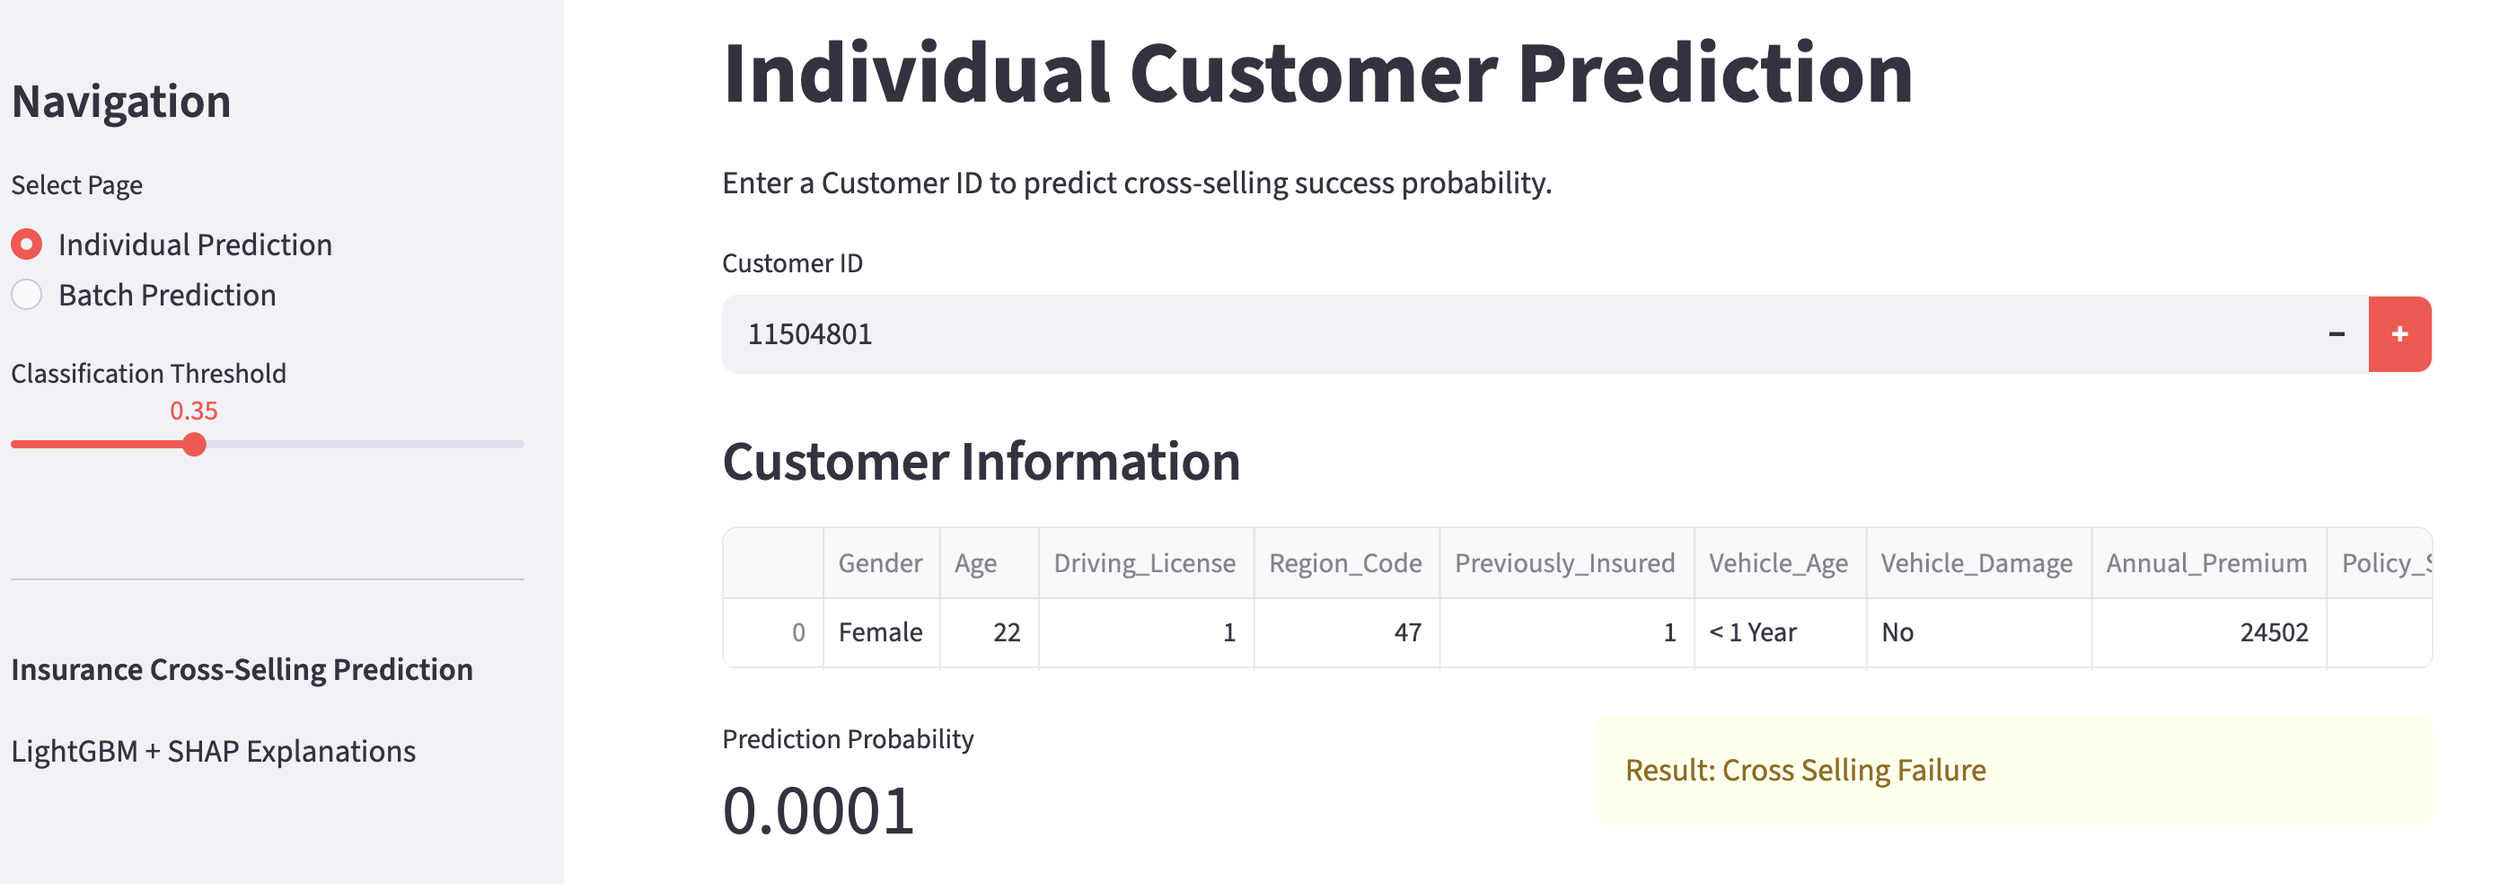Select the Individual Prediction radio button

pyautogui.click(x=27, y=244)
